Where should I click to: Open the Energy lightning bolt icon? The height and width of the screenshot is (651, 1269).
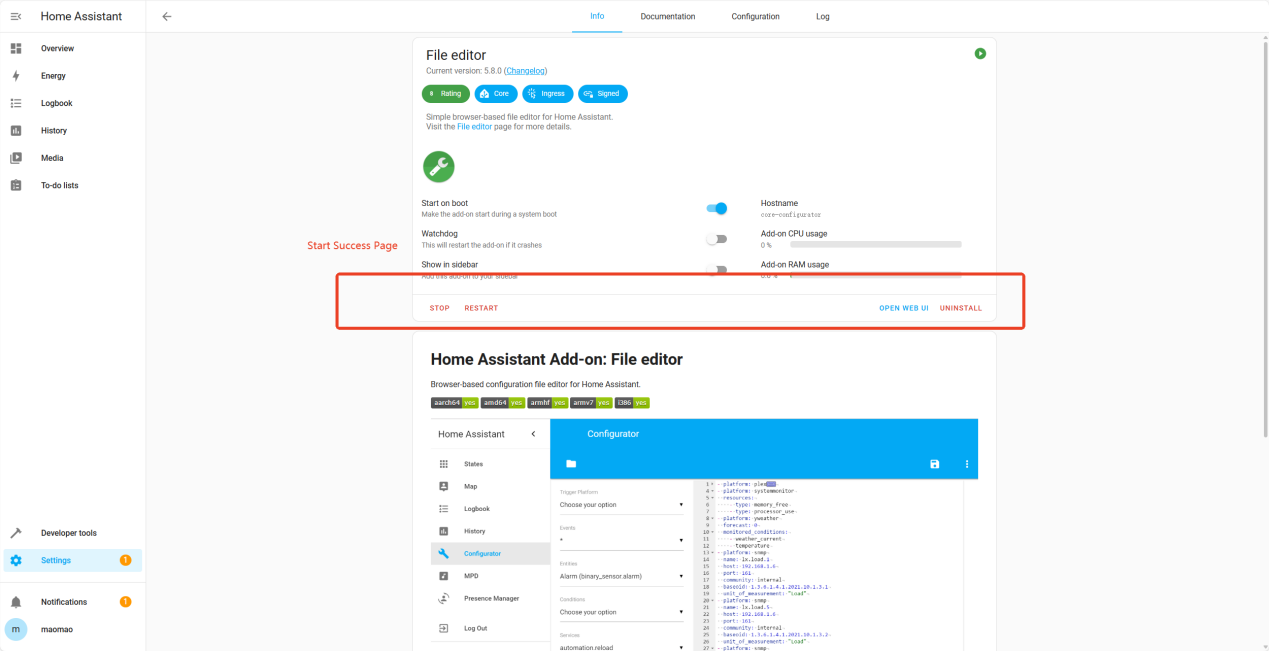pyautogui.click(x=16, y=76)
